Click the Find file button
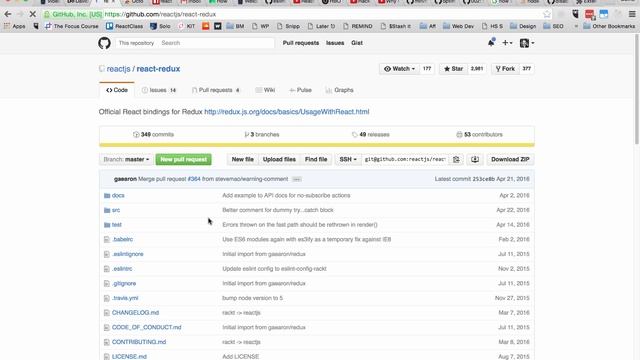Viewport: 640px width, 360px height. [x=316, y=159]
